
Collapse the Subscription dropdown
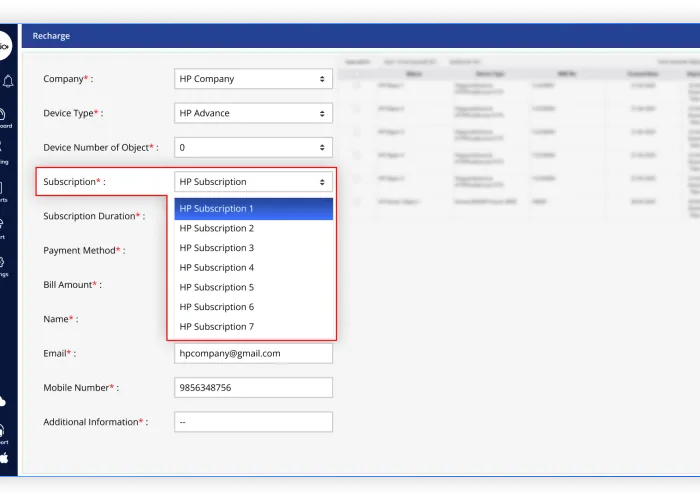tap(253, 182)
